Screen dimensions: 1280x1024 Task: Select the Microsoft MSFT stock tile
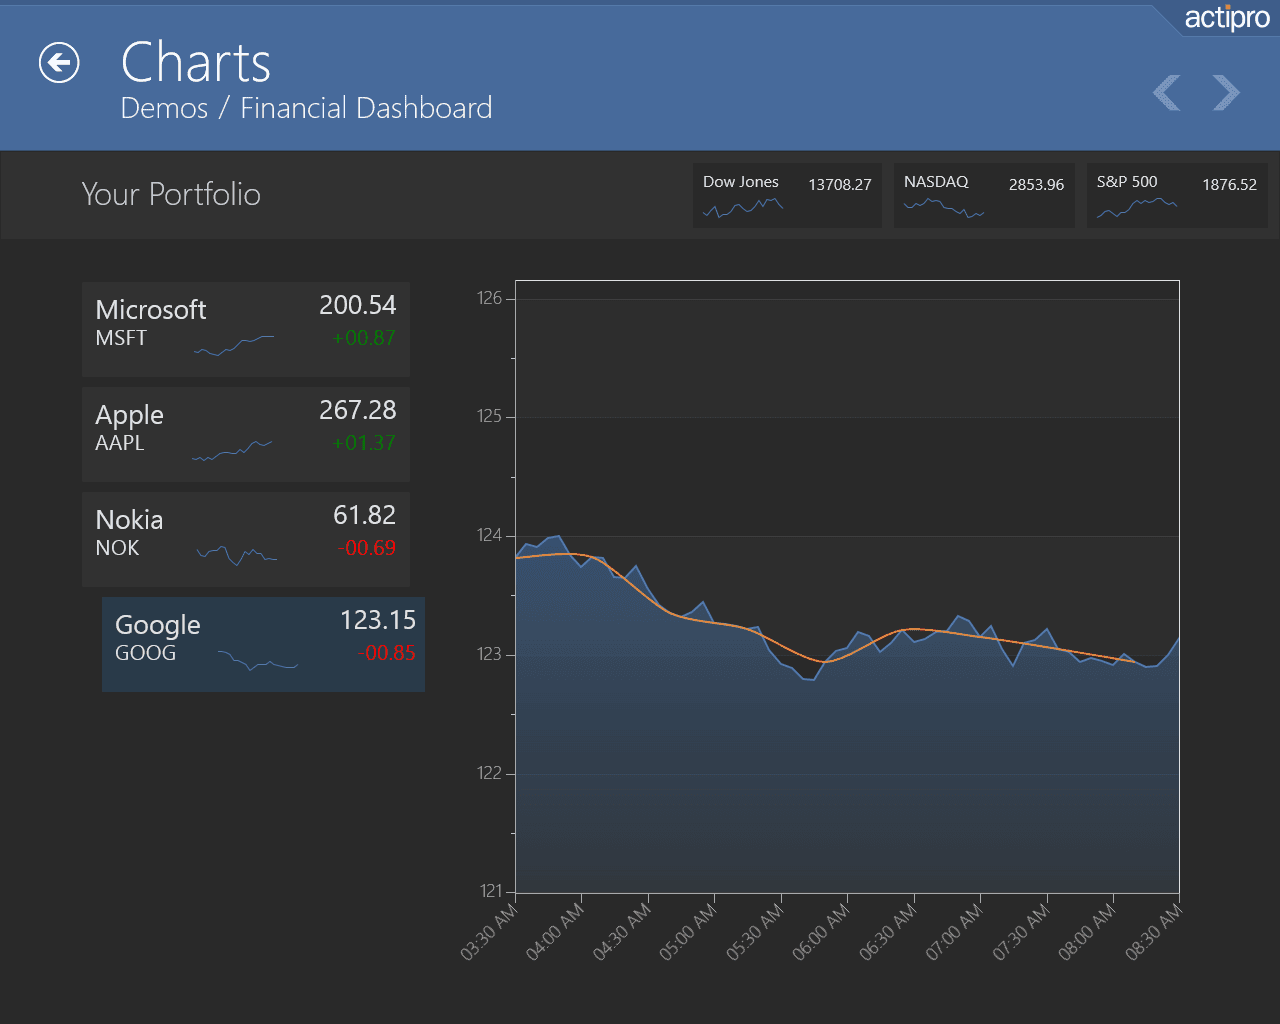(246, 330)
